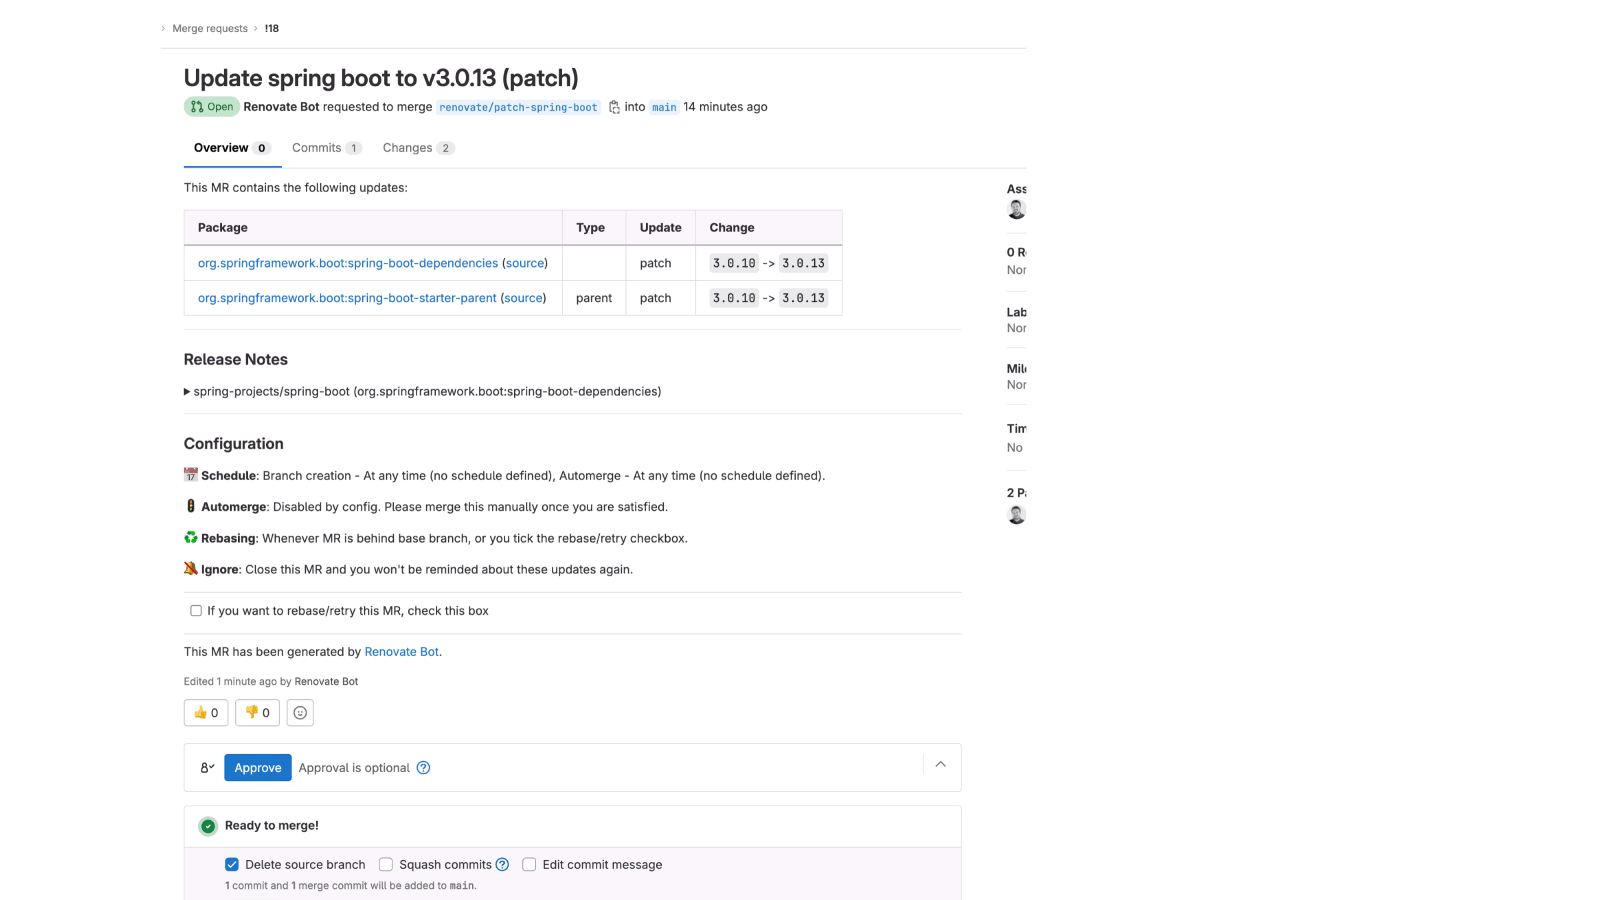
Task: Open the approval rules icon beside Approve
Action: (207, 768)
